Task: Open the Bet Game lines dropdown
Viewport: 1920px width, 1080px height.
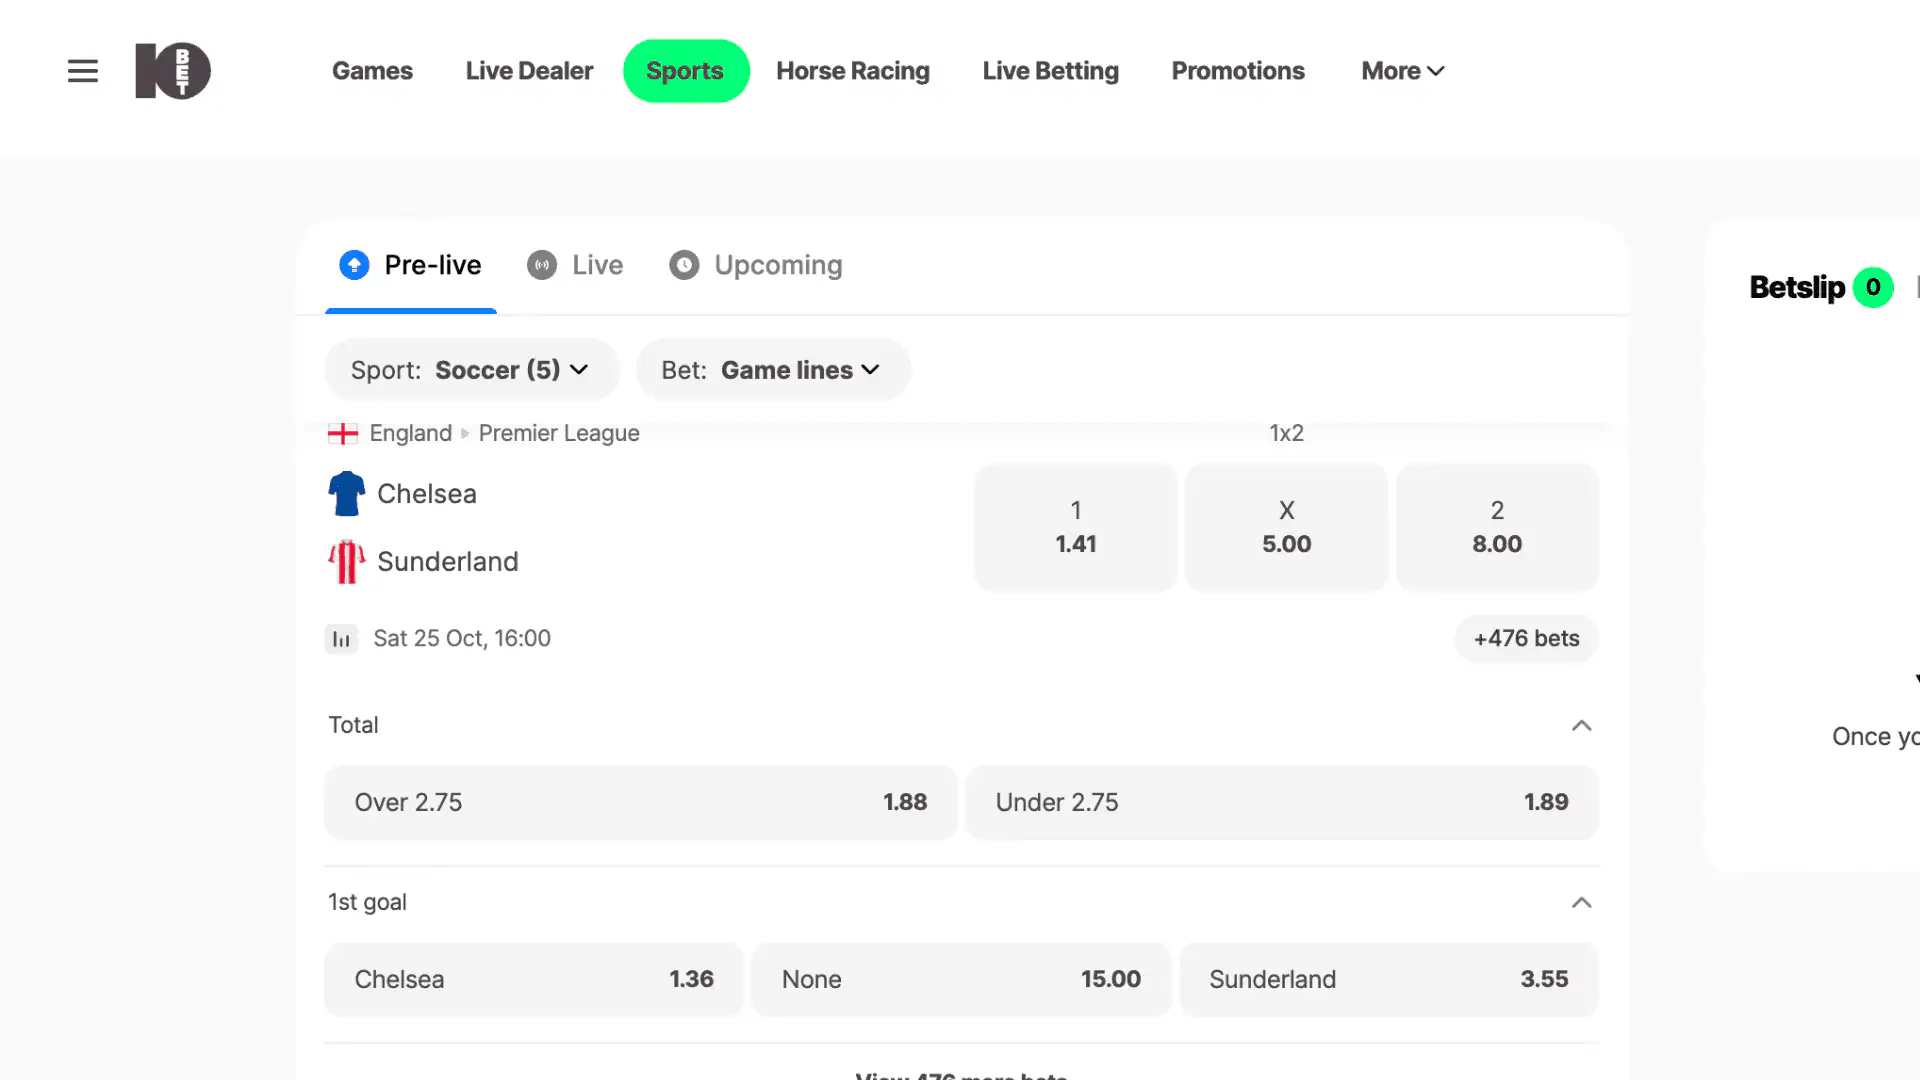Action: pyautogui.click(x=772, y=369)
